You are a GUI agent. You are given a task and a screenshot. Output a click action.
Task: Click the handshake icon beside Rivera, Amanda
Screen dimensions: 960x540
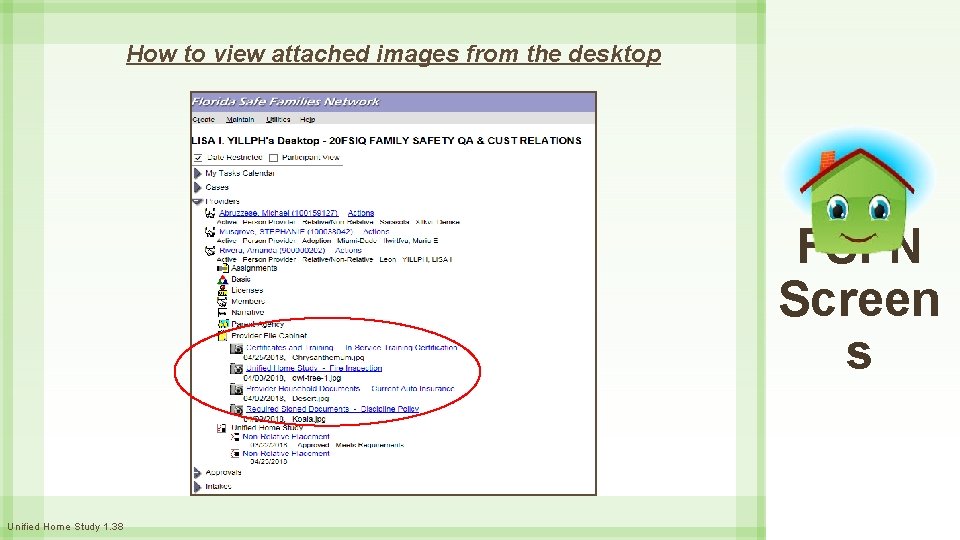pos(210,250)
